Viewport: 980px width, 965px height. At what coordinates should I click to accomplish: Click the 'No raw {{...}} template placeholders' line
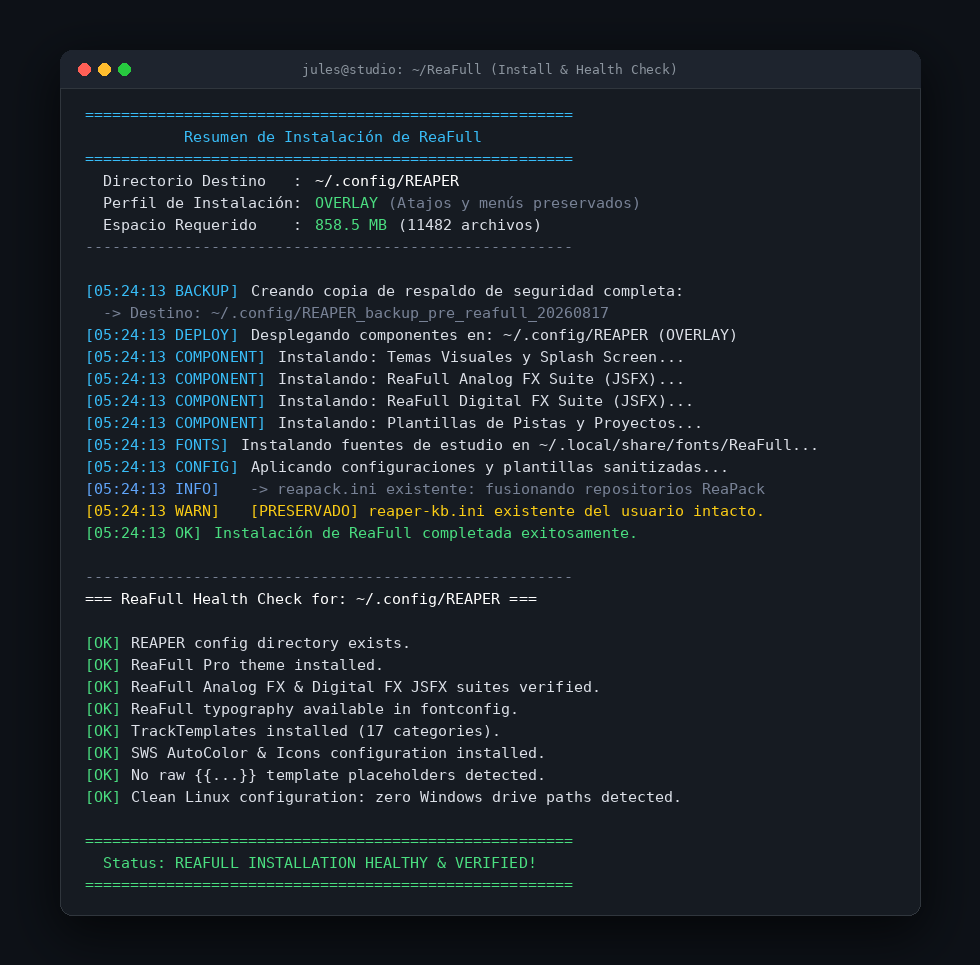[x=338, y=775]
